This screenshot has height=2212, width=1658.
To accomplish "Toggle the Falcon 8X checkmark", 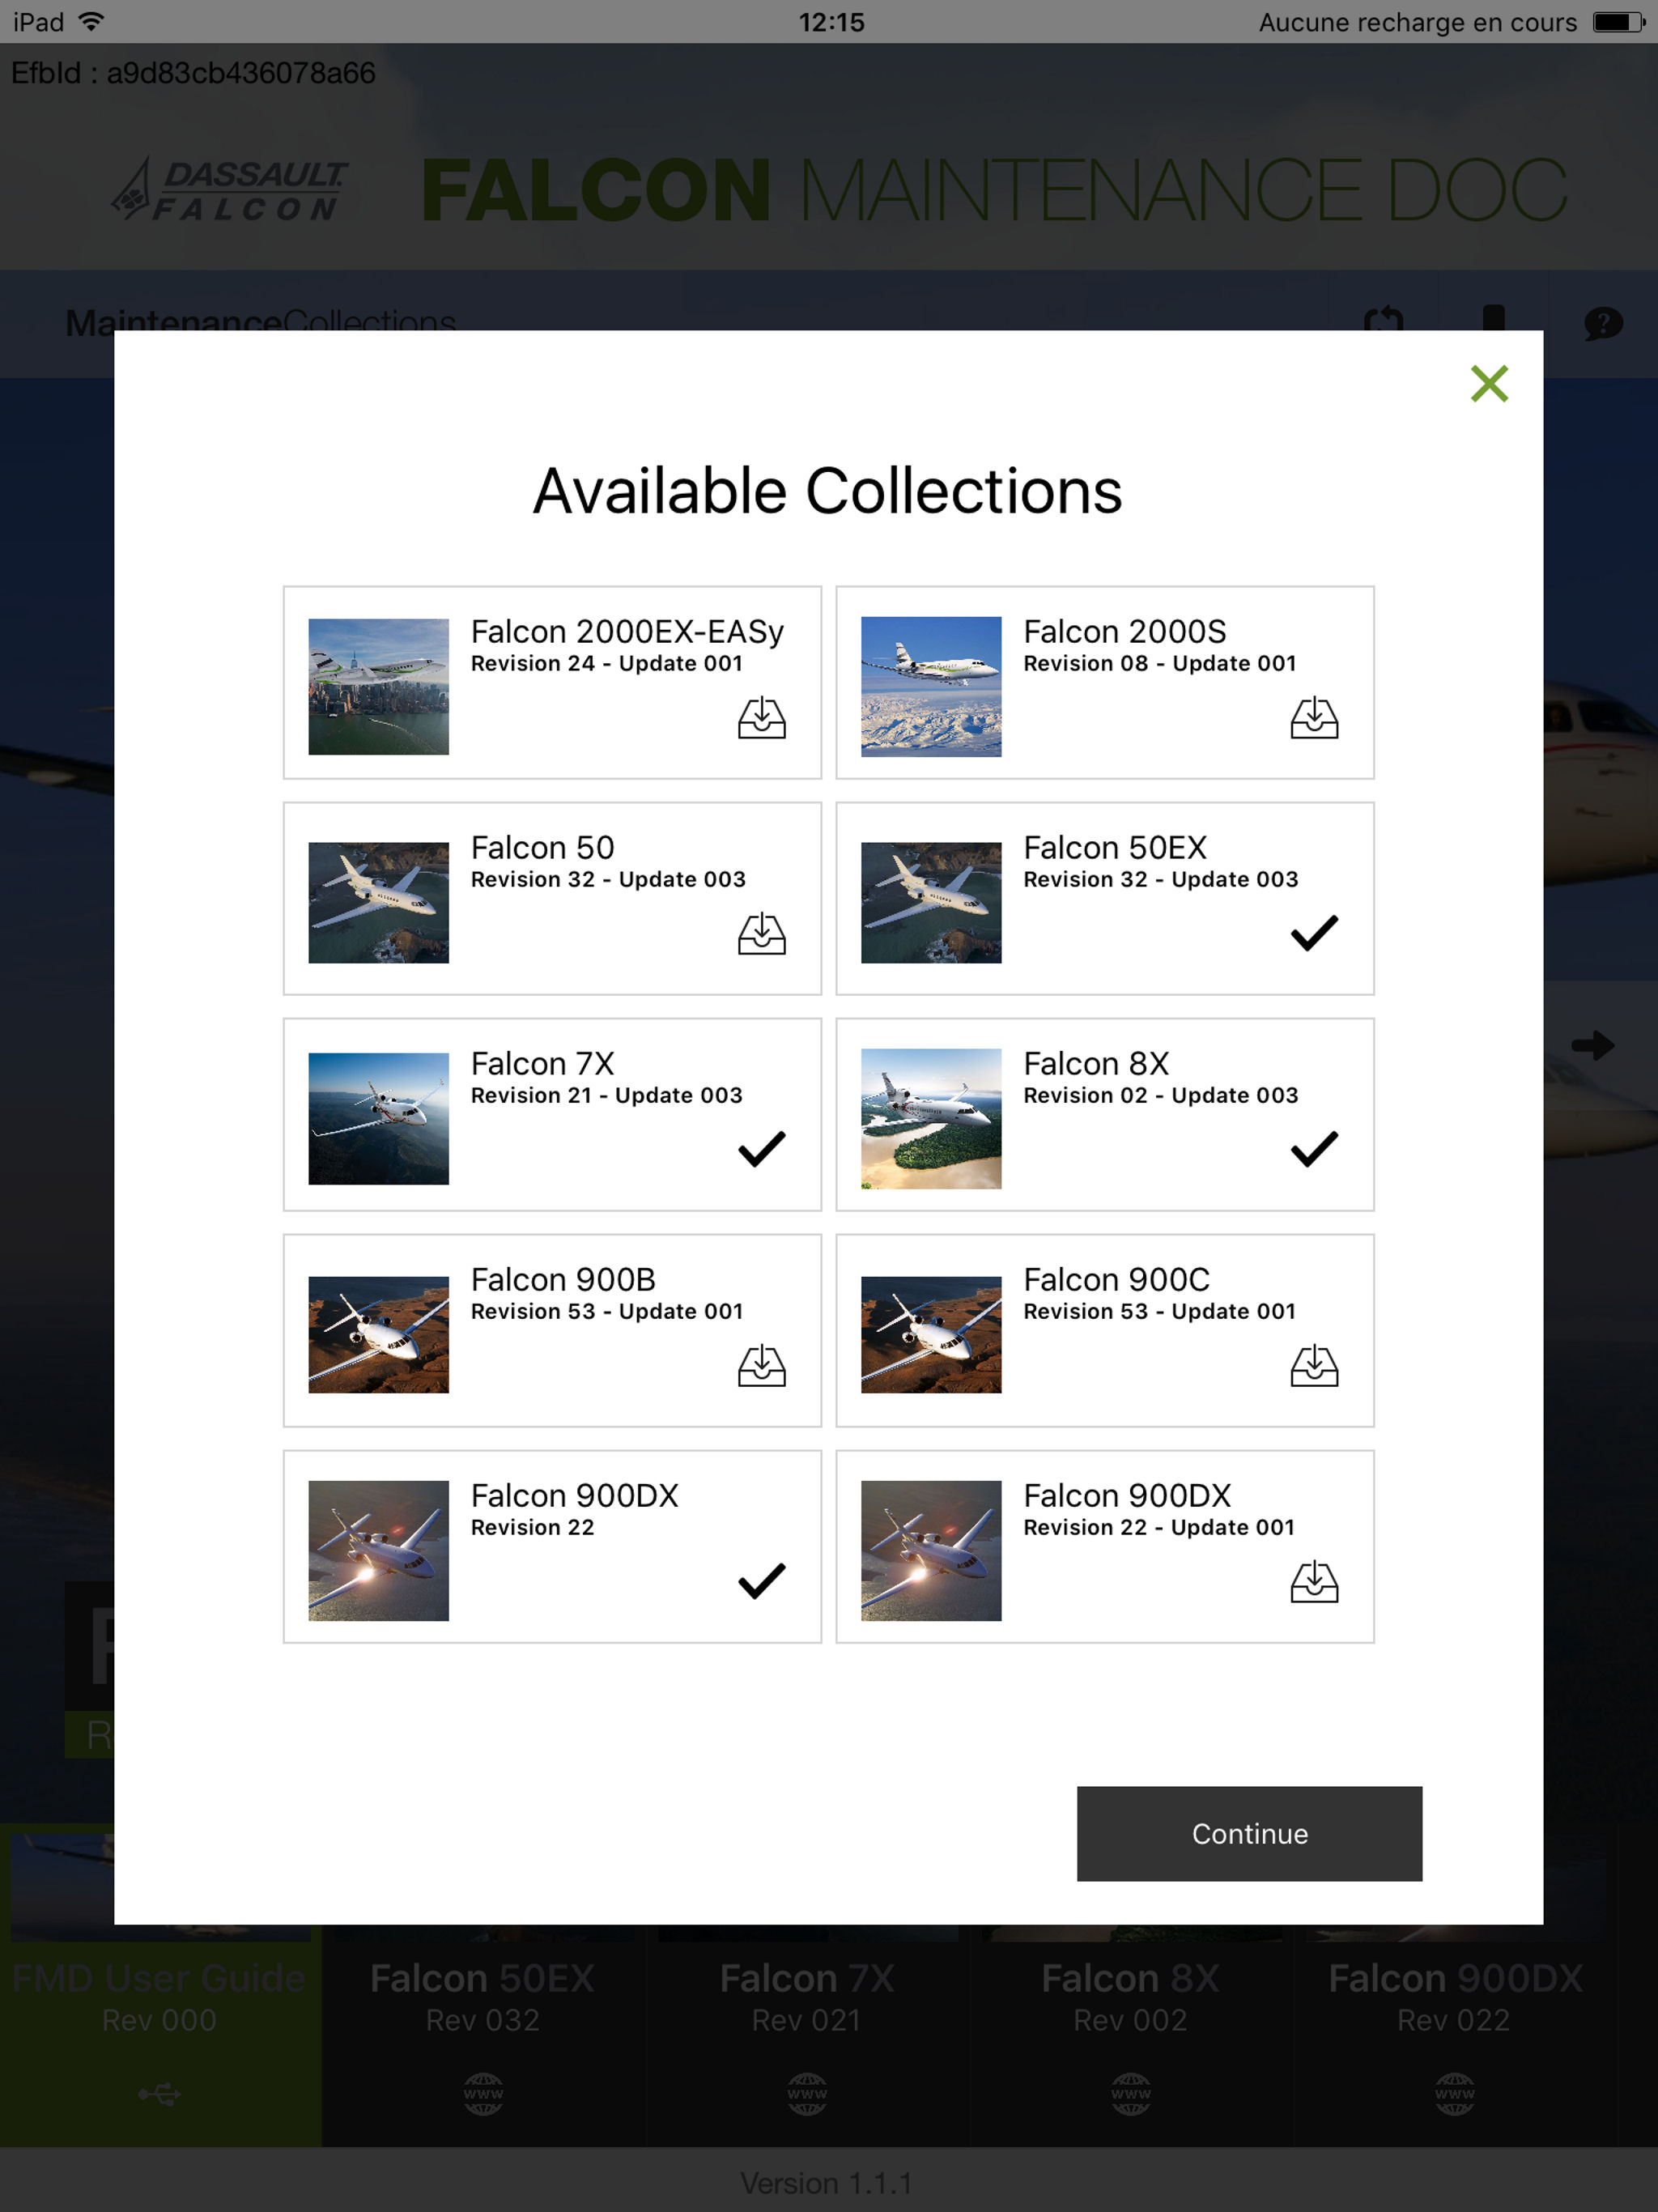I will pyautogui.click(x=1313, y=1149).
